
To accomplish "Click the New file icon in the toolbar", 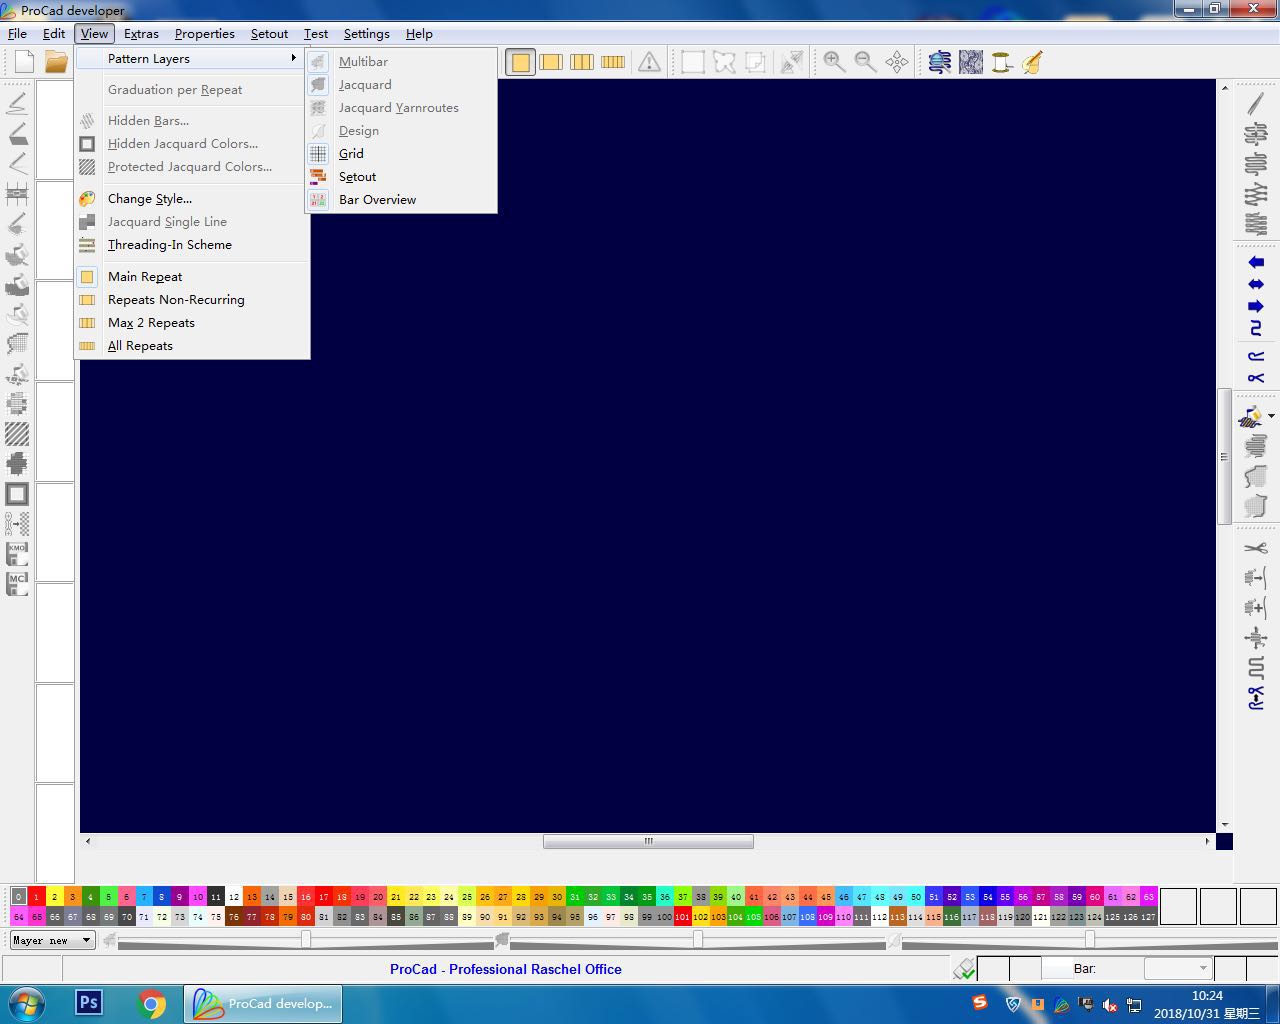I will coord(25,62).
